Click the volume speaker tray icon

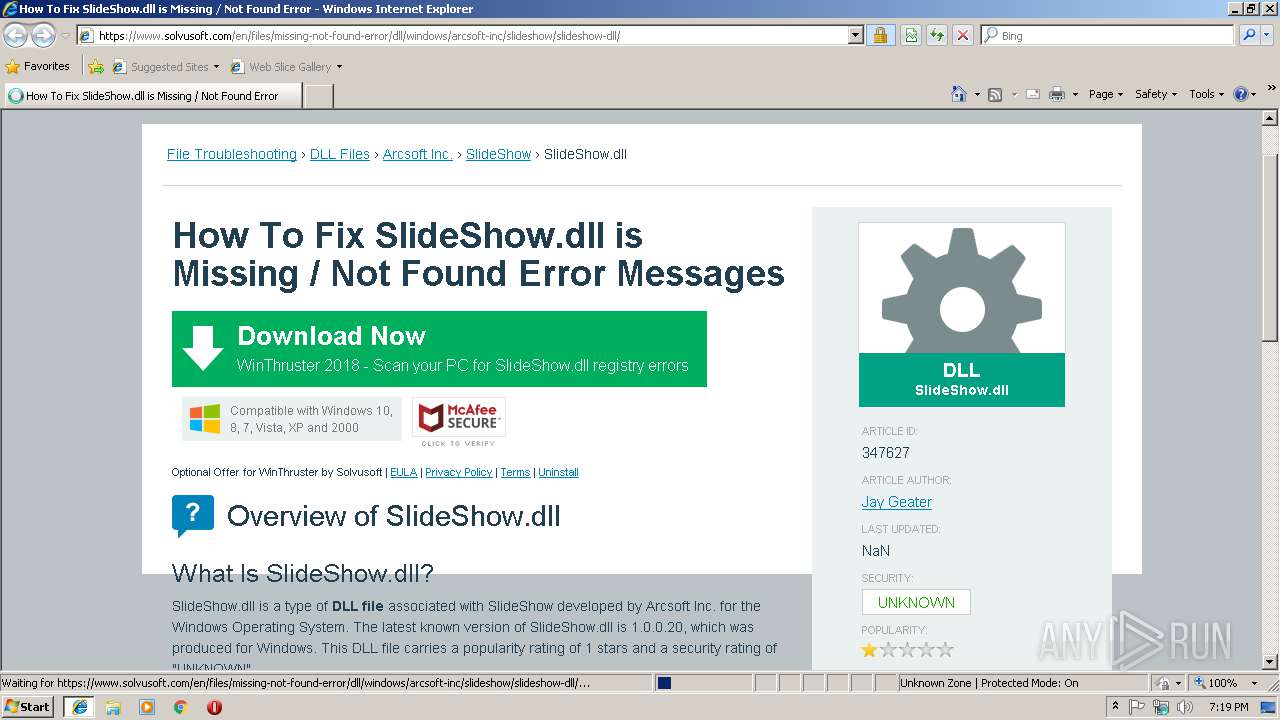click(x=1184, y=706)
